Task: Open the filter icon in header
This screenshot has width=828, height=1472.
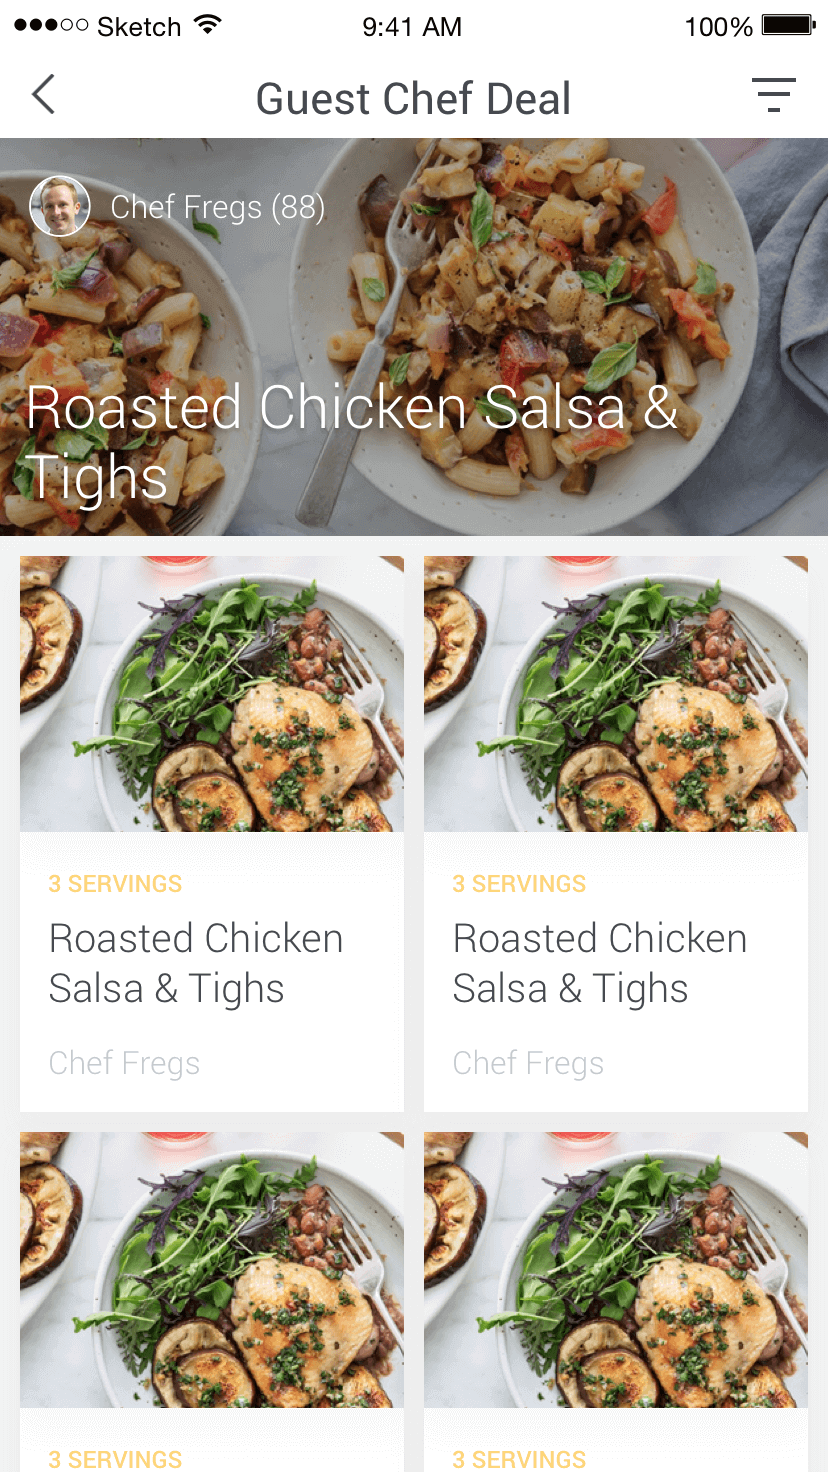Action: [x=774, y=95]
